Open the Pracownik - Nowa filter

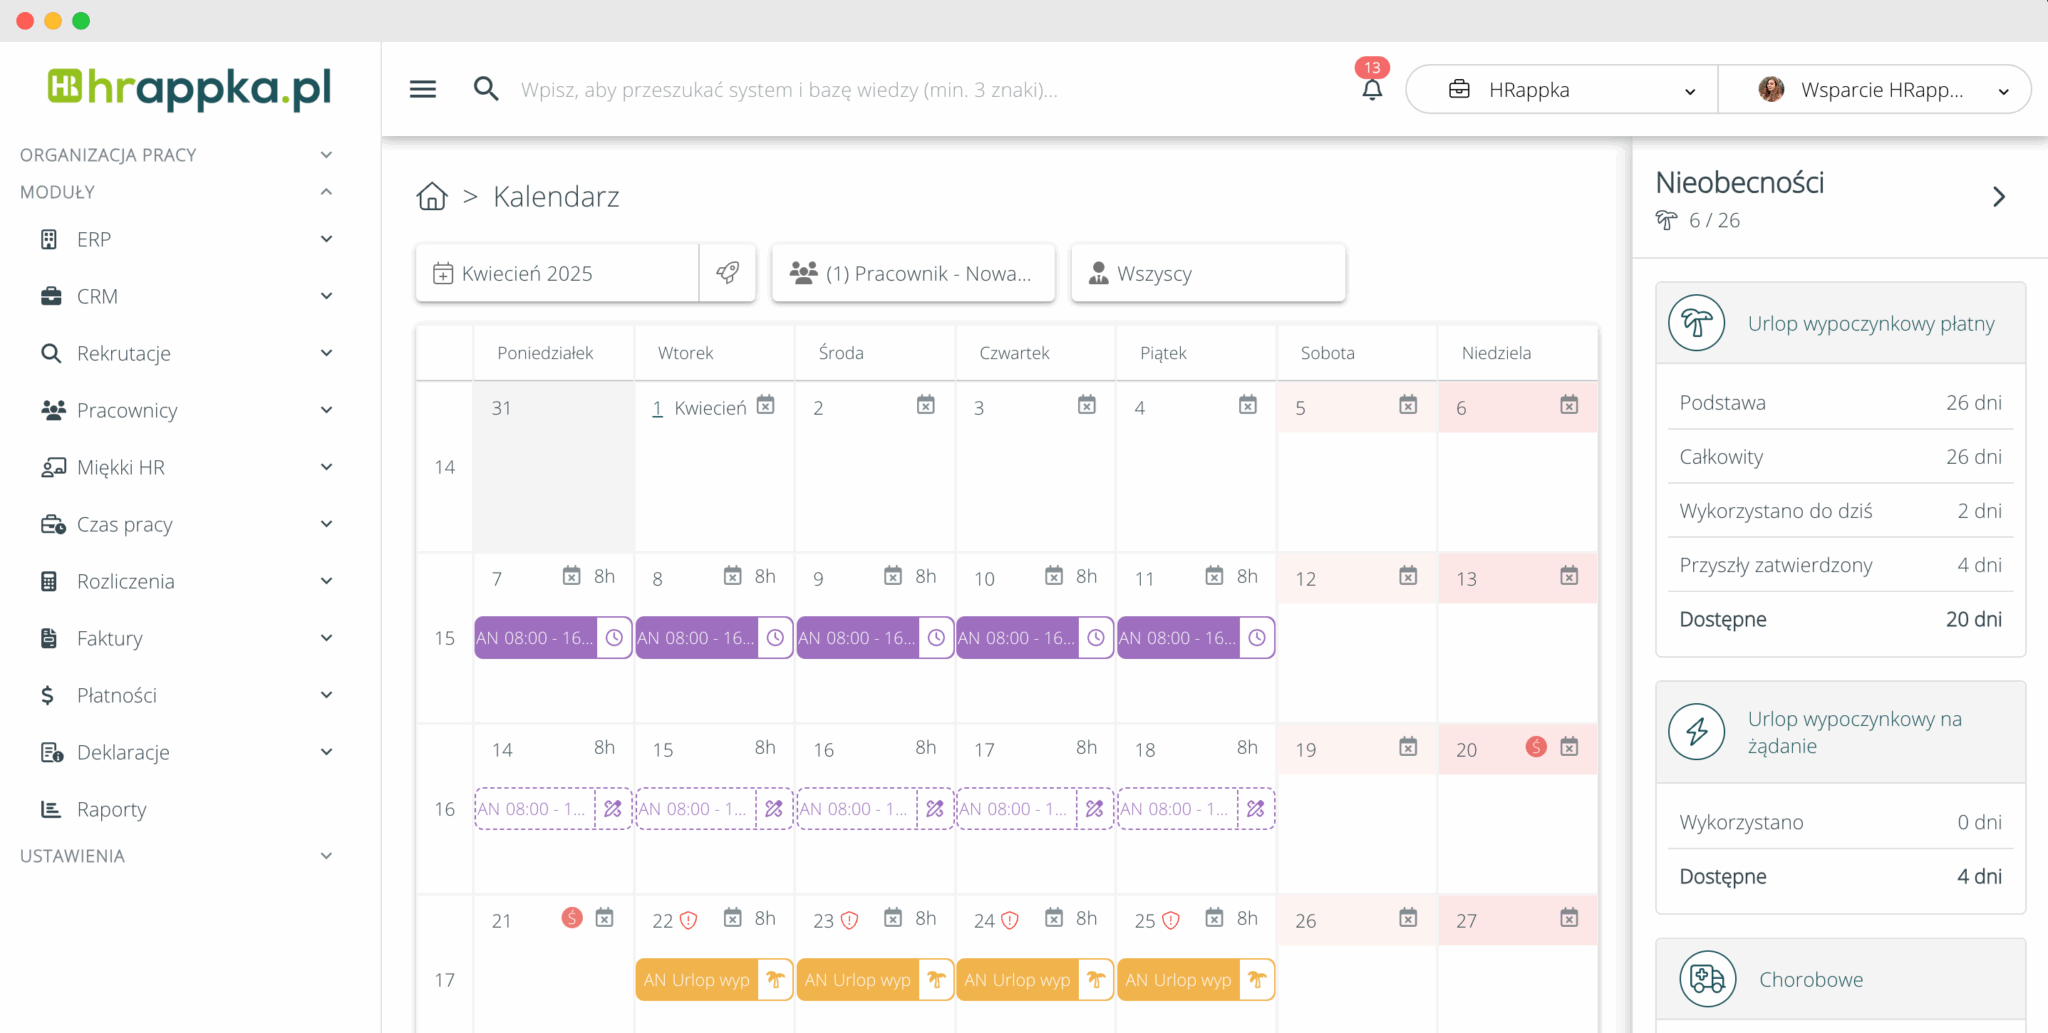913,273
